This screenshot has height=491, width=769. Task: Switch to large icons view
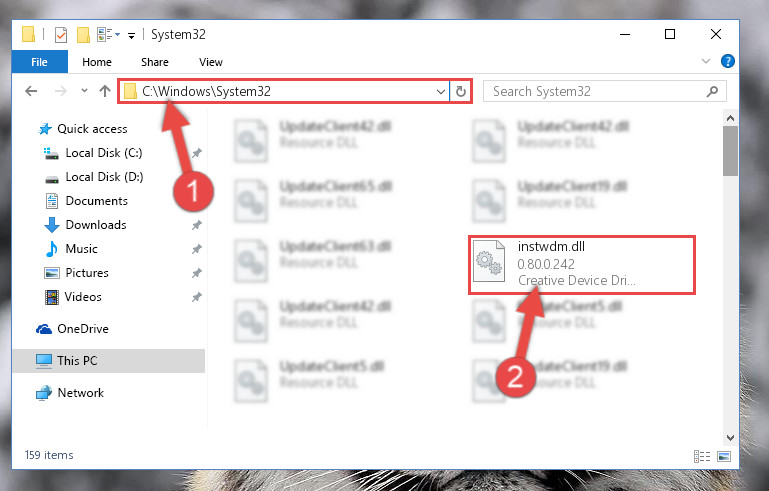click(724, 457)
